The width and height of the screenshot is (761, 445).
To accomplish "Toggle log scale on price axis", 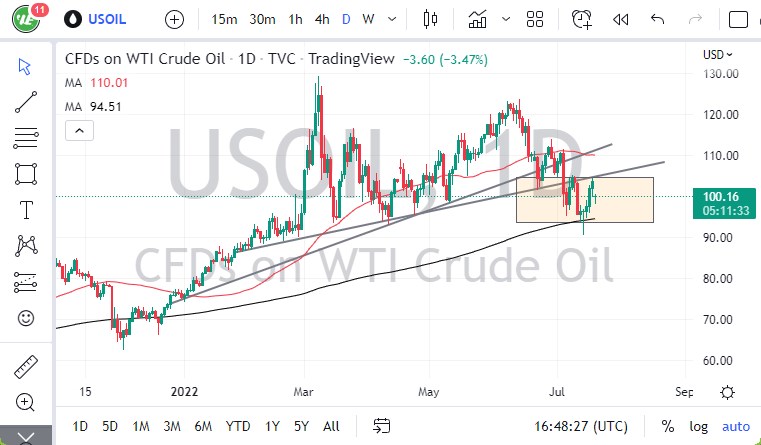I will click(696, 425).
